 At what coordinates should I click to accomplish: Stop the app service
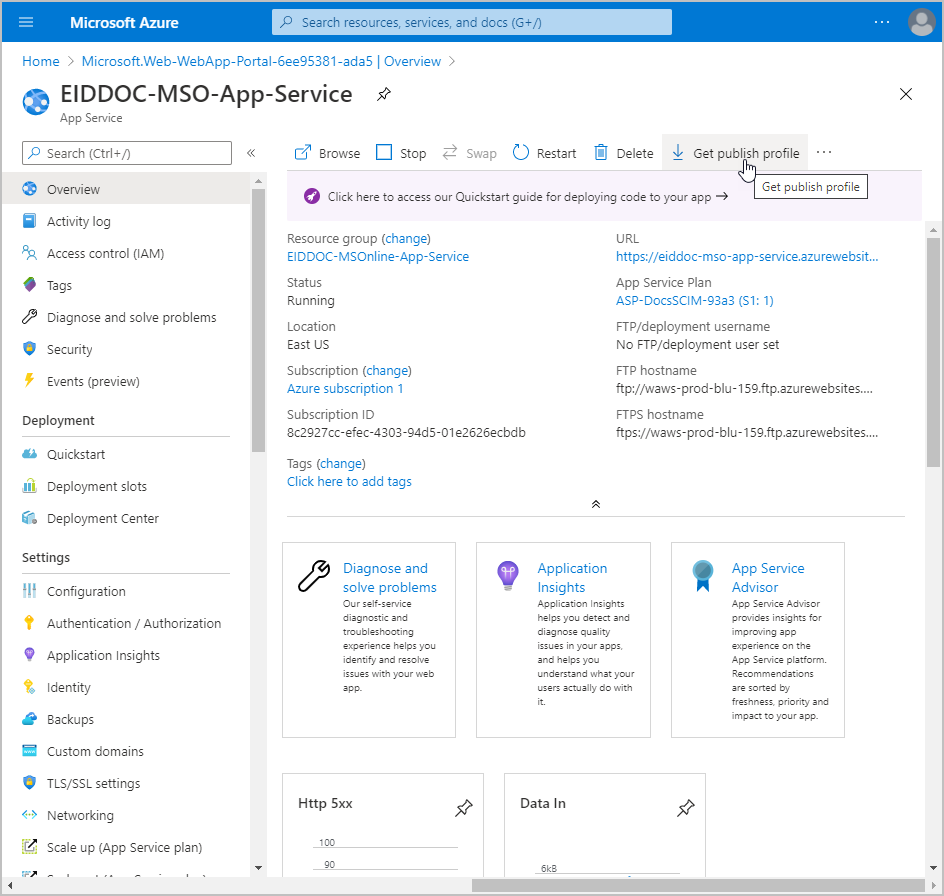pyautogui.click(x=401, y=153)
